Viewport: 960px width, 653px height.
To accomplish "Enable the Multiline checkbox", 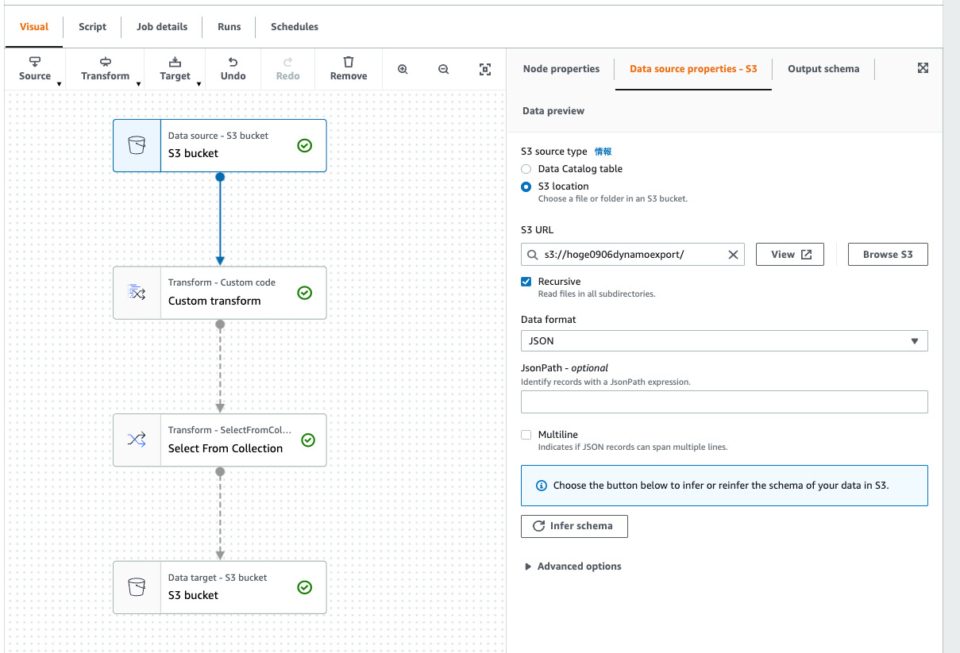I will (526, 435).
